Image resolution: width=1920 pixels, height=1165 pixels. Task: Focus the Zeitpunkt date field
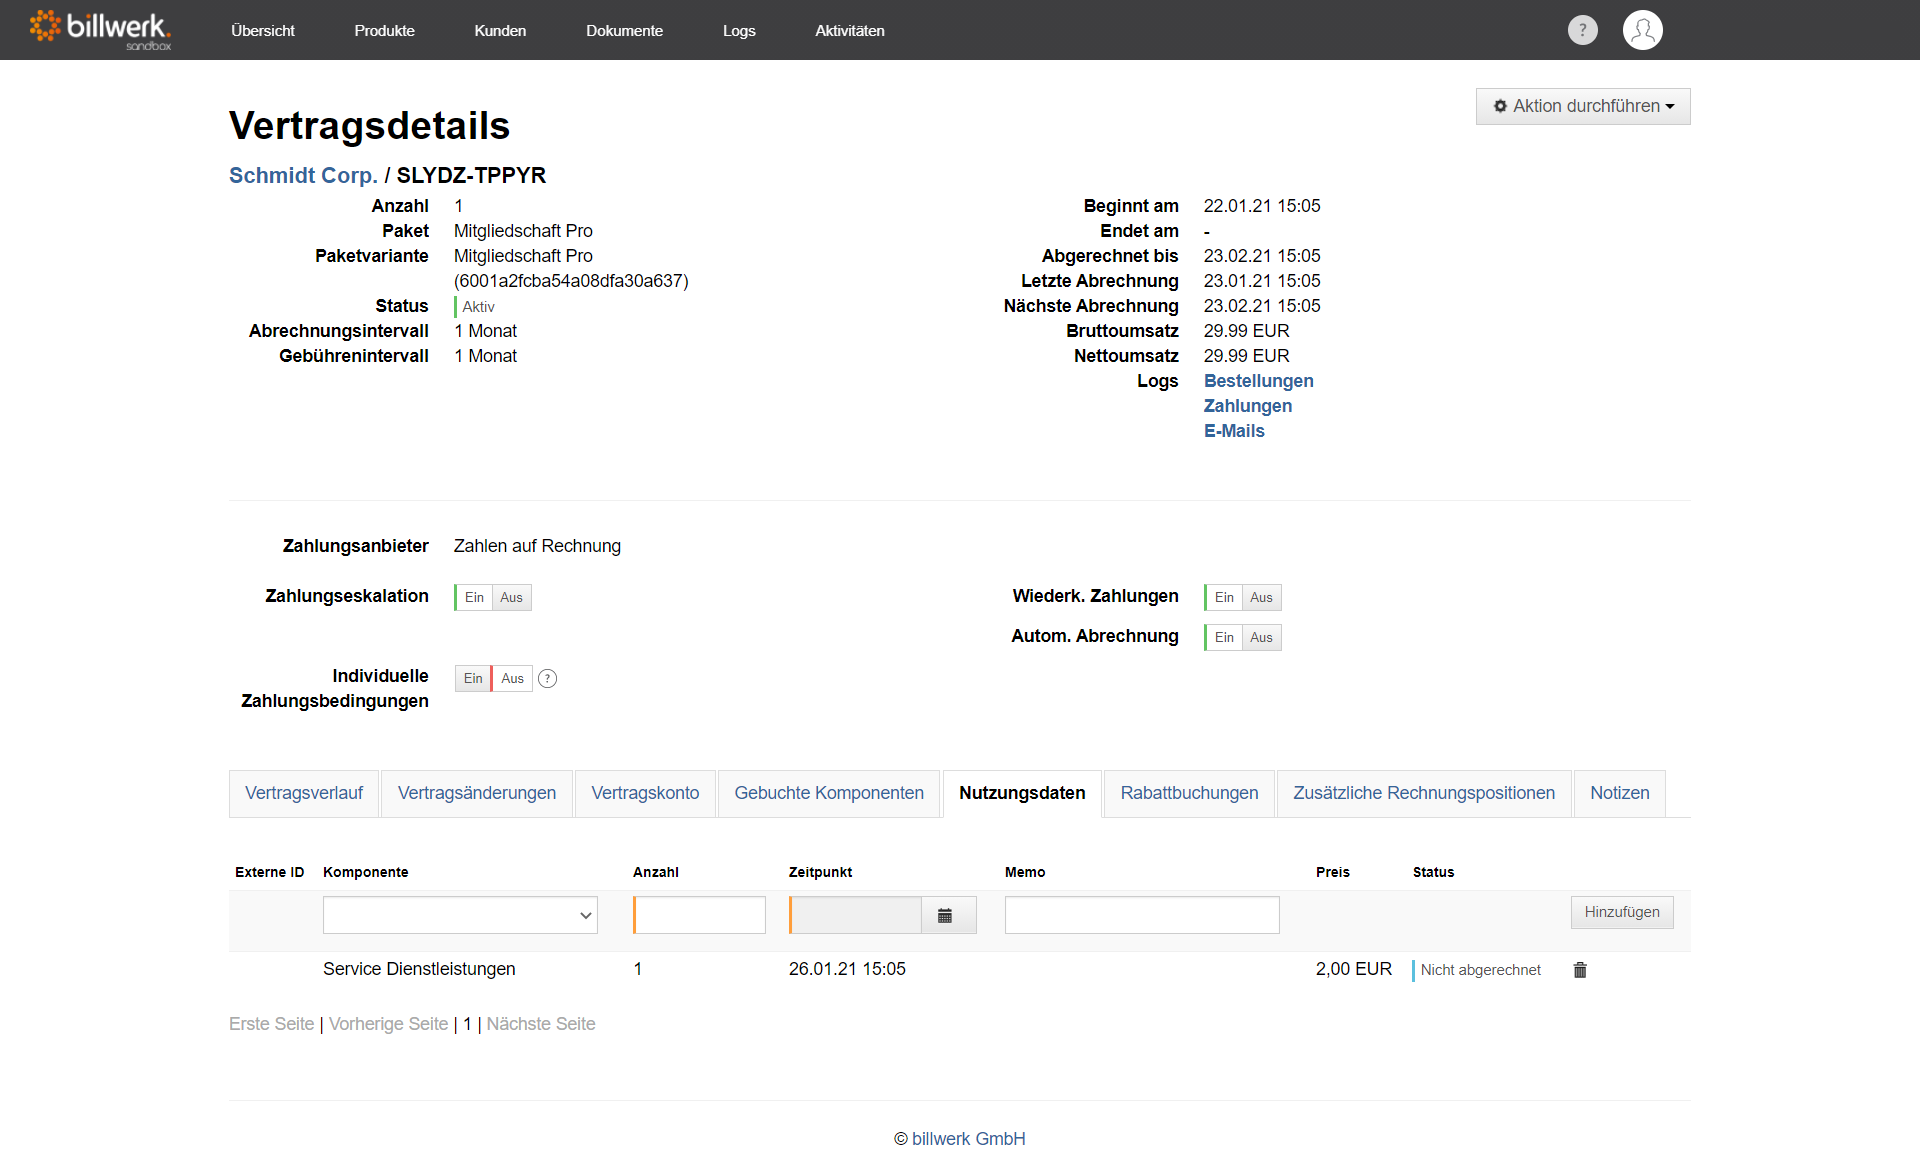click(855, 915)
